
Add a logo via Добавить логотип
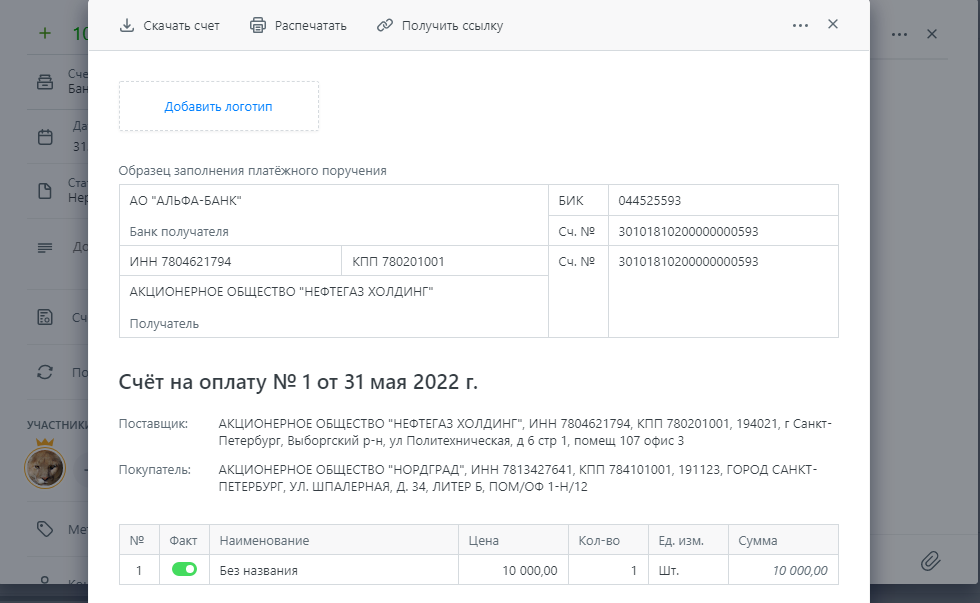coord(218,106)
